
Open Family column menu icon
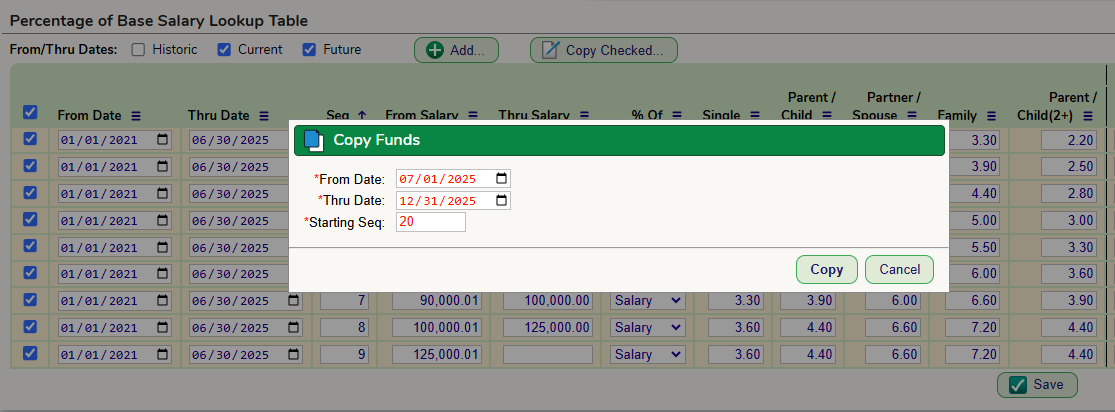coord(991,115)
